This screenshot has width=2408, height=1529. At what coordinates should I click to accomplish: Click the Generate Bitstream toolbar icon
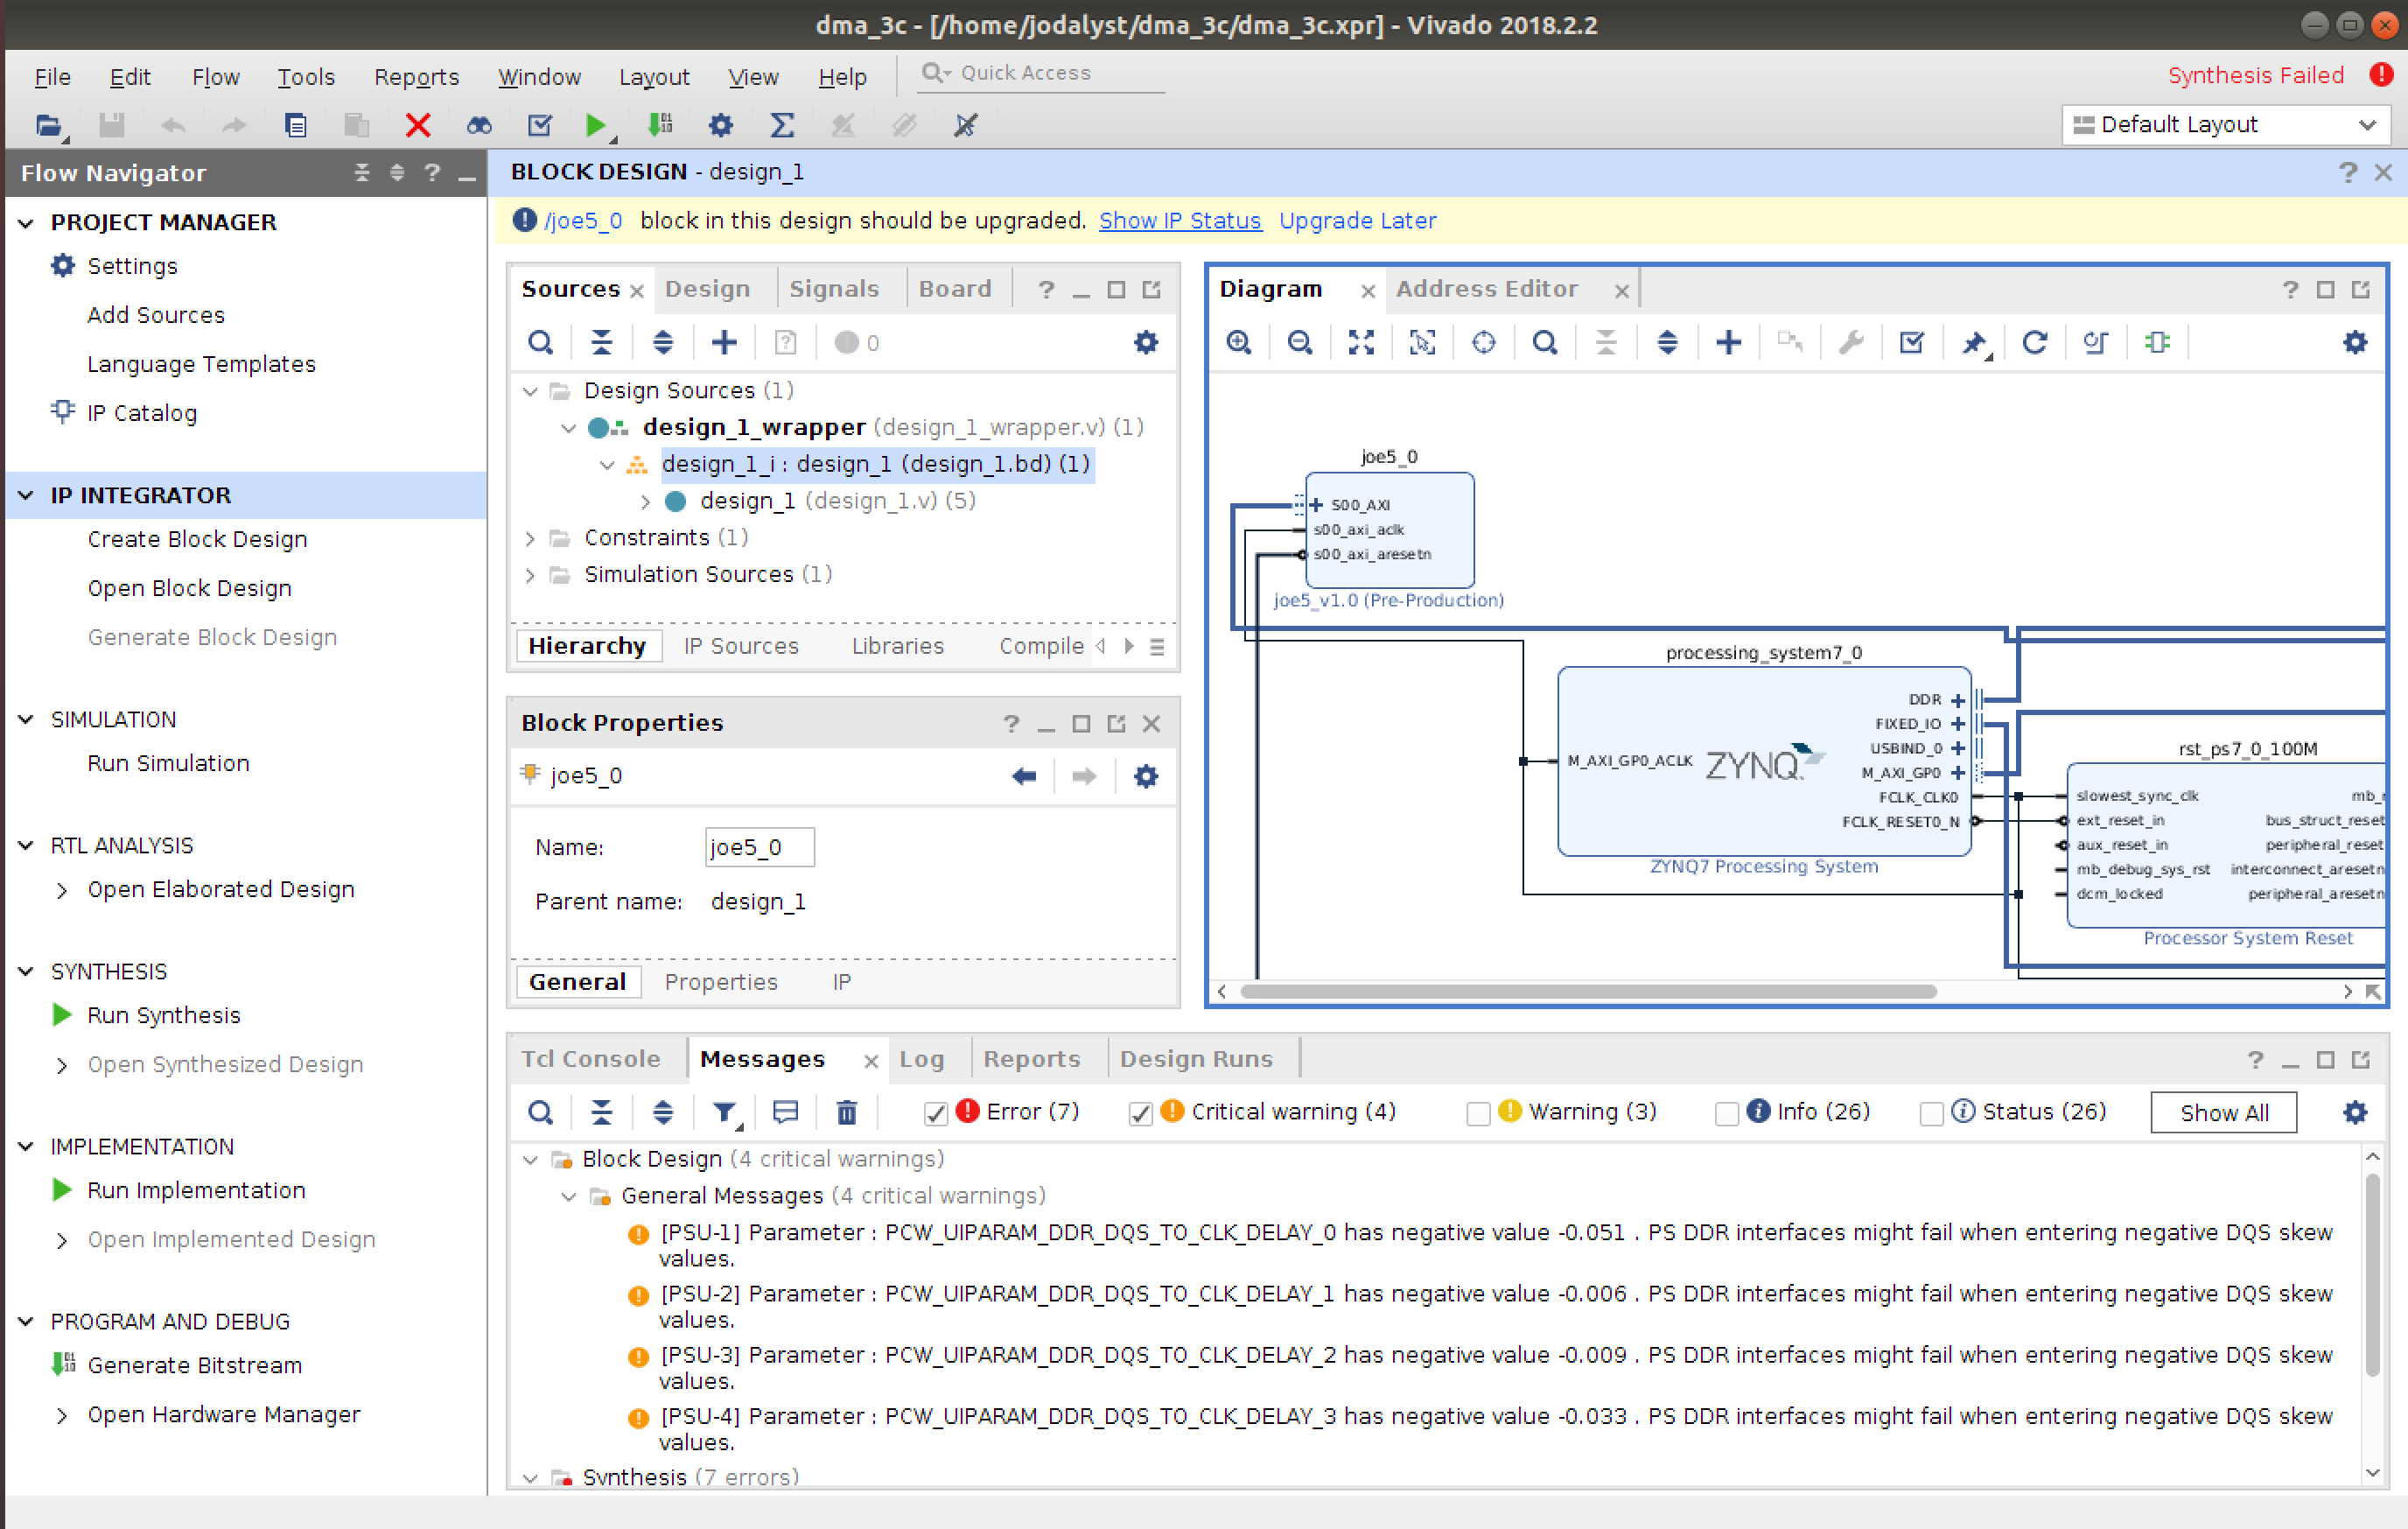tap(660, 125)
